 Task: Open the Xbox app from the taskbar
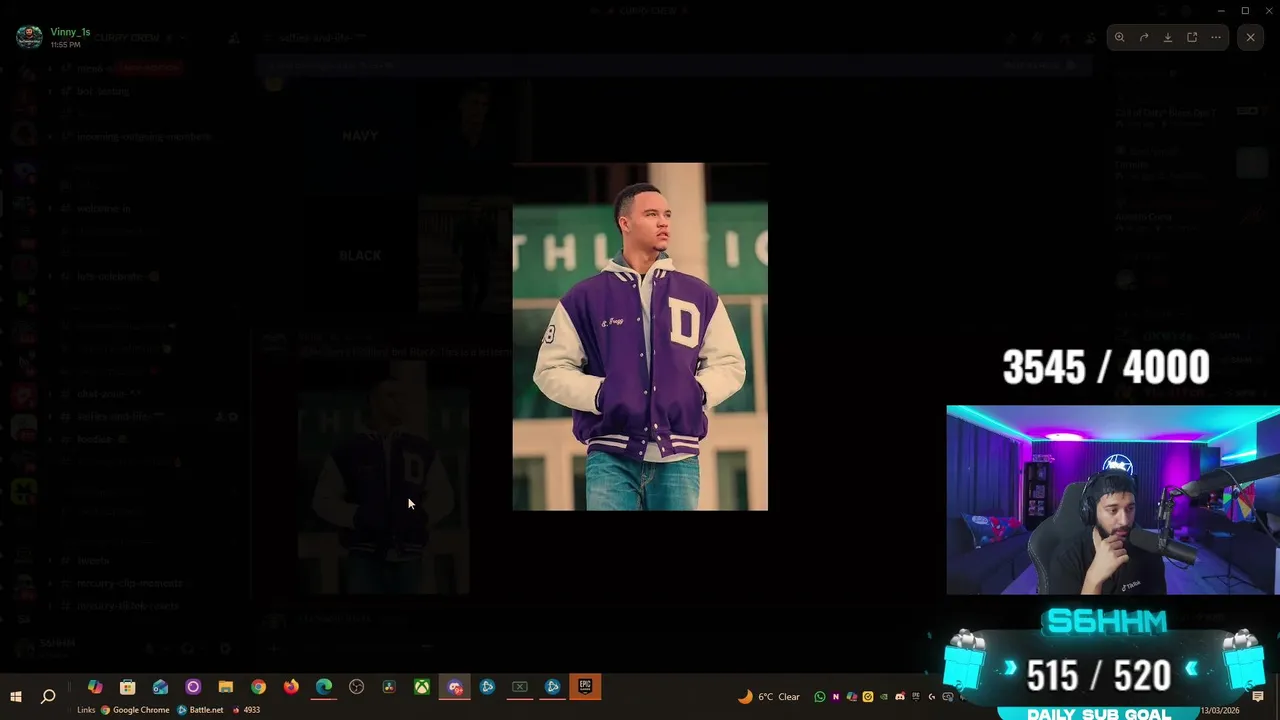[422, 687]
